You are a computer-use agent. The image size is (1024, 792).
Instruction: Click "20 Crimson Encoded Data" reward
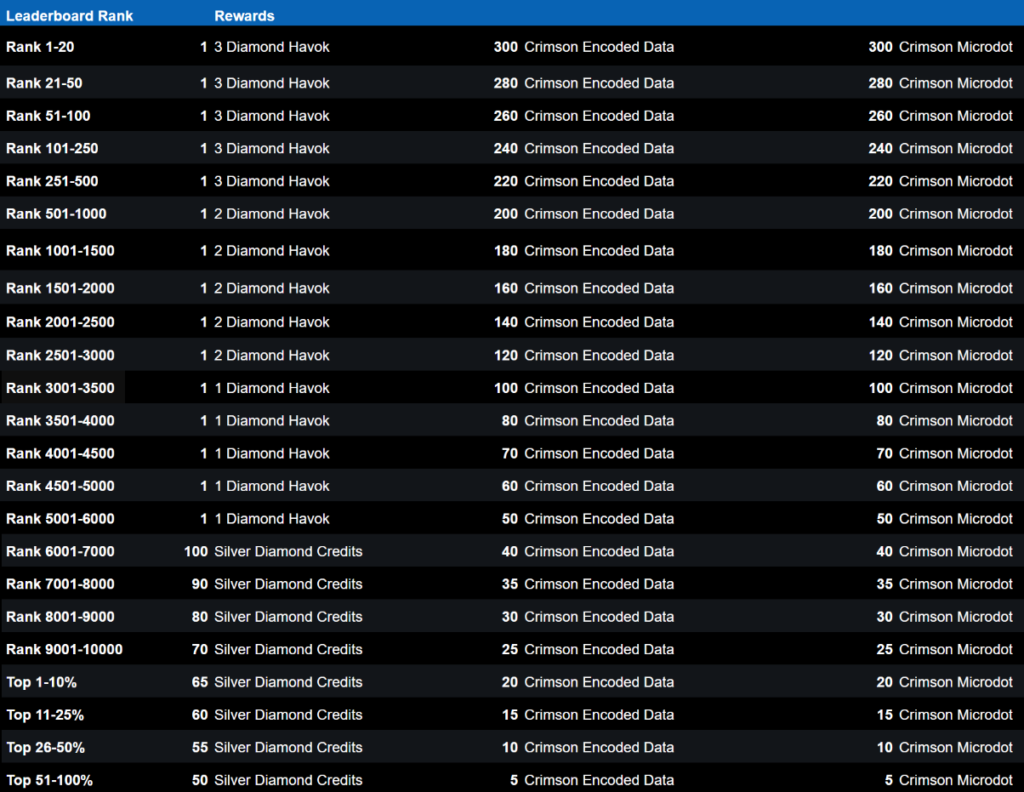[x=588, y=682]
